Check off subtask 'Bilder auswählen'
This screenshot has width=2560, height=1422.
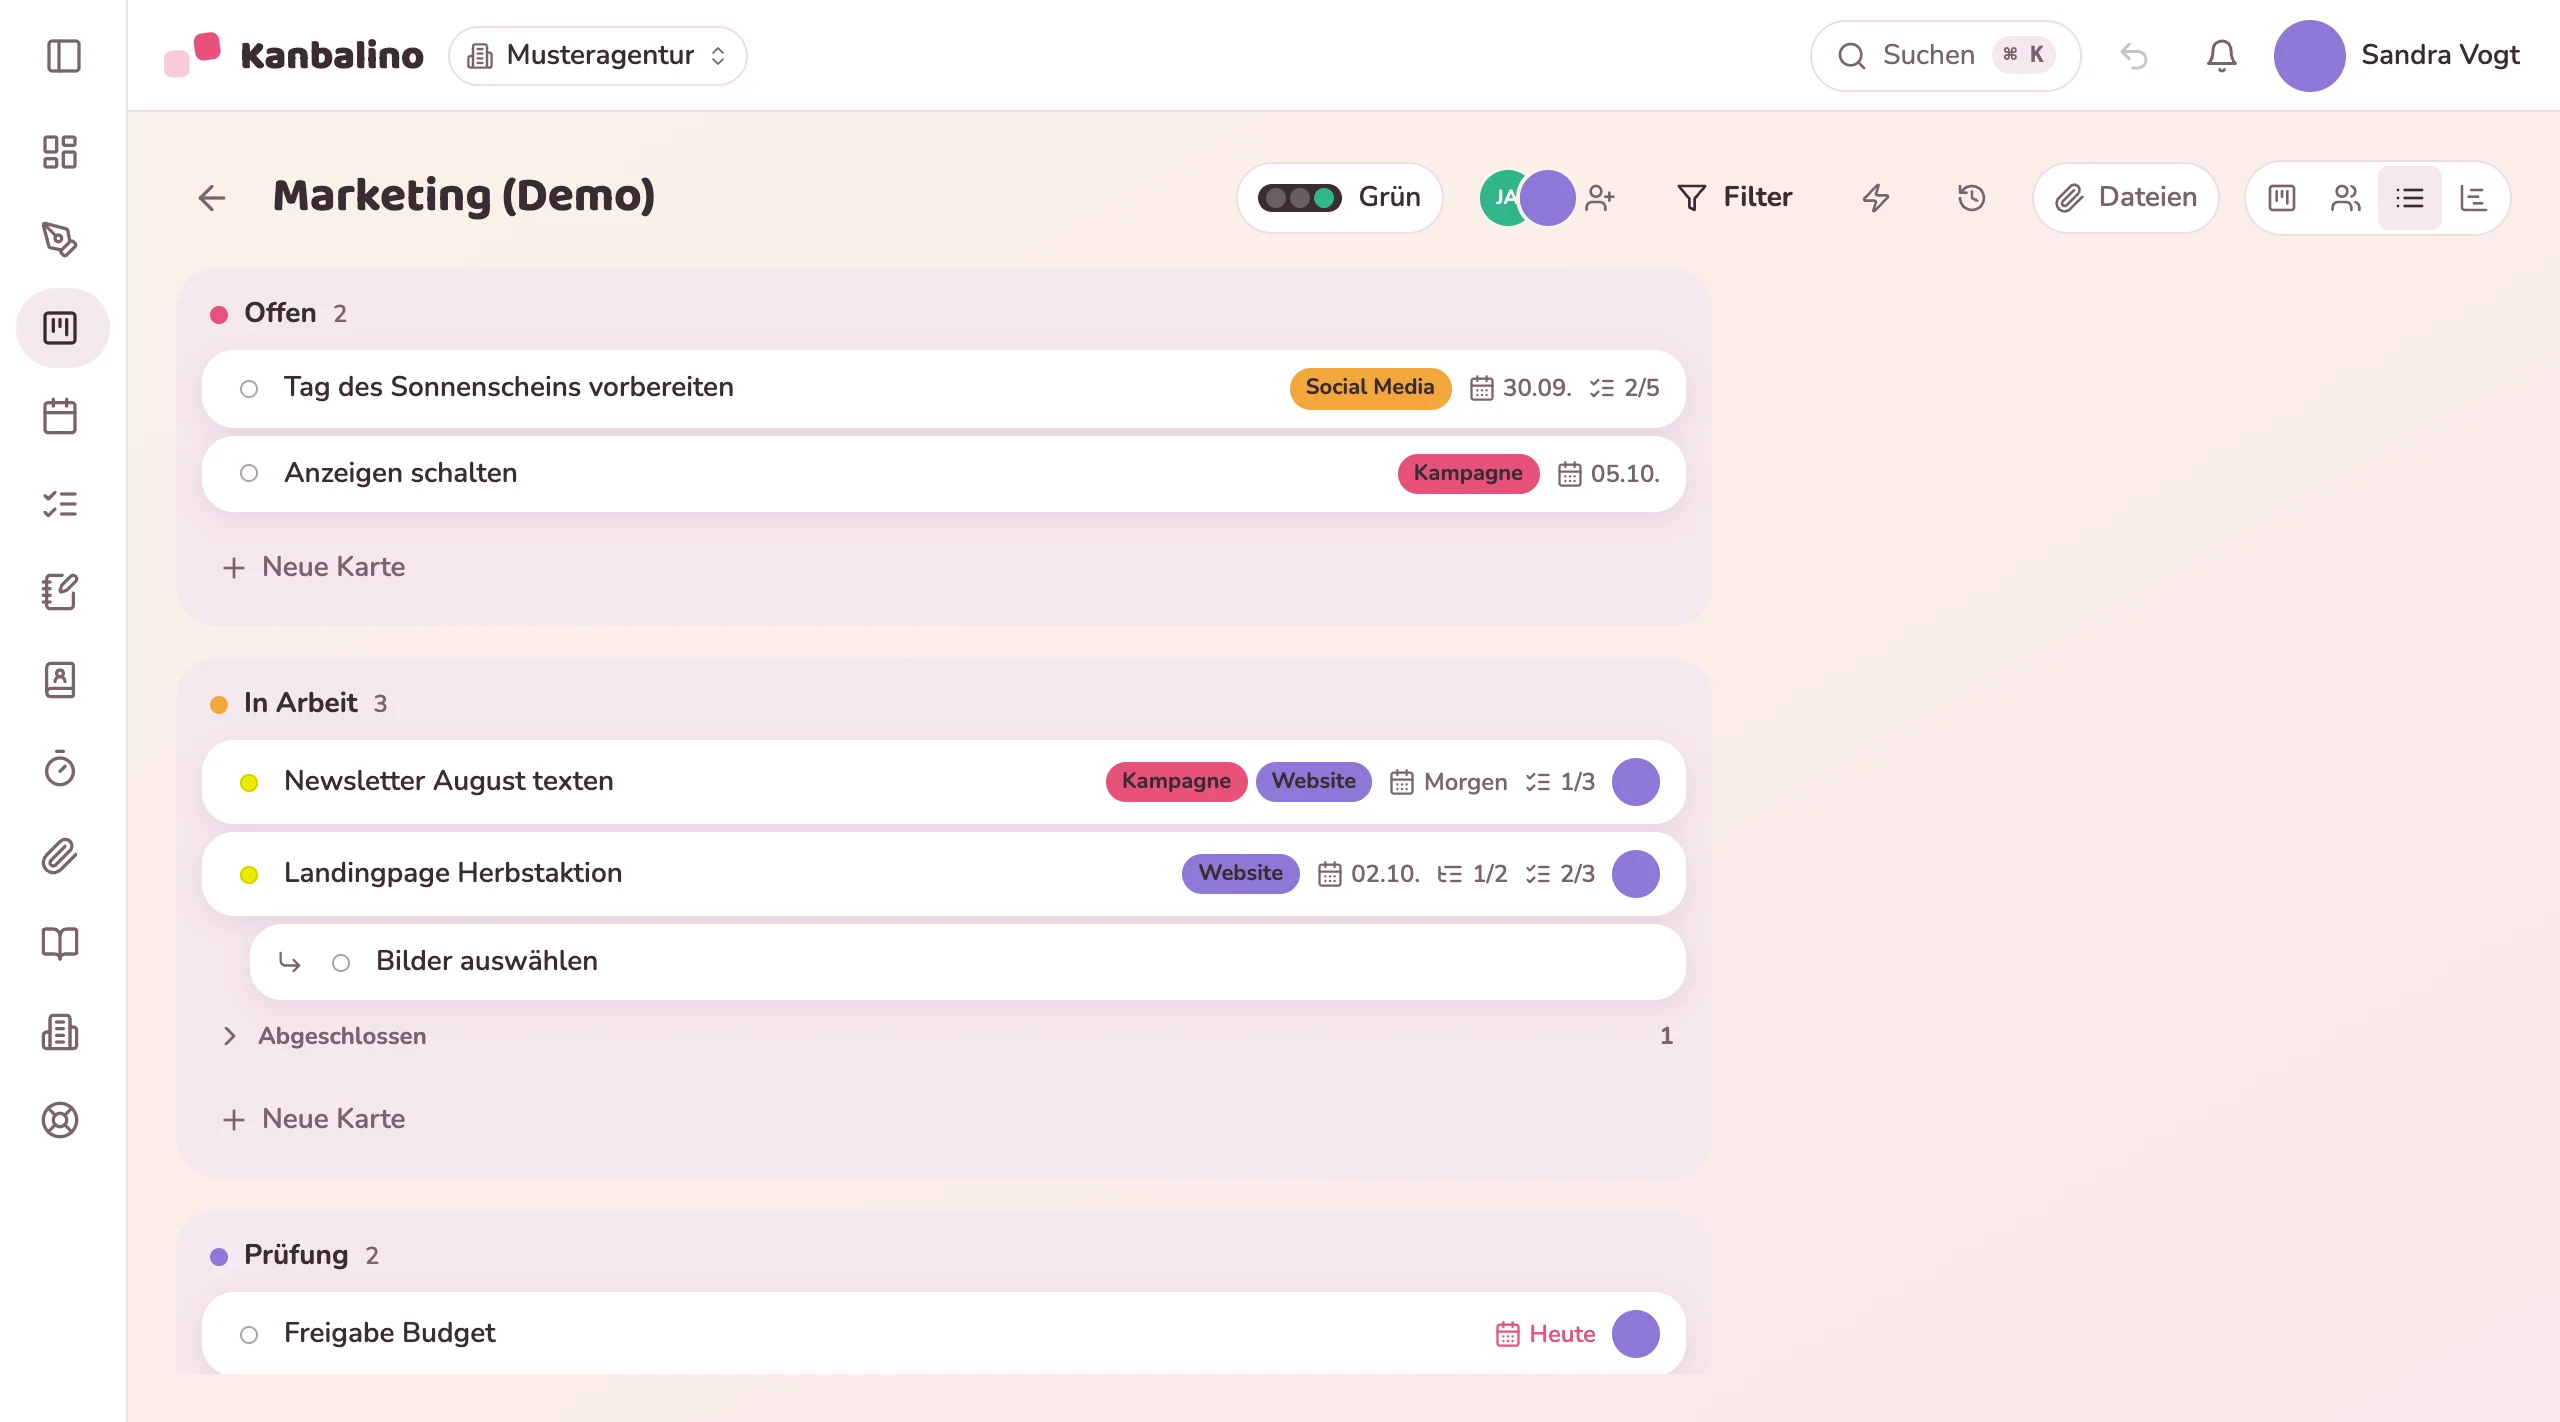341,963
